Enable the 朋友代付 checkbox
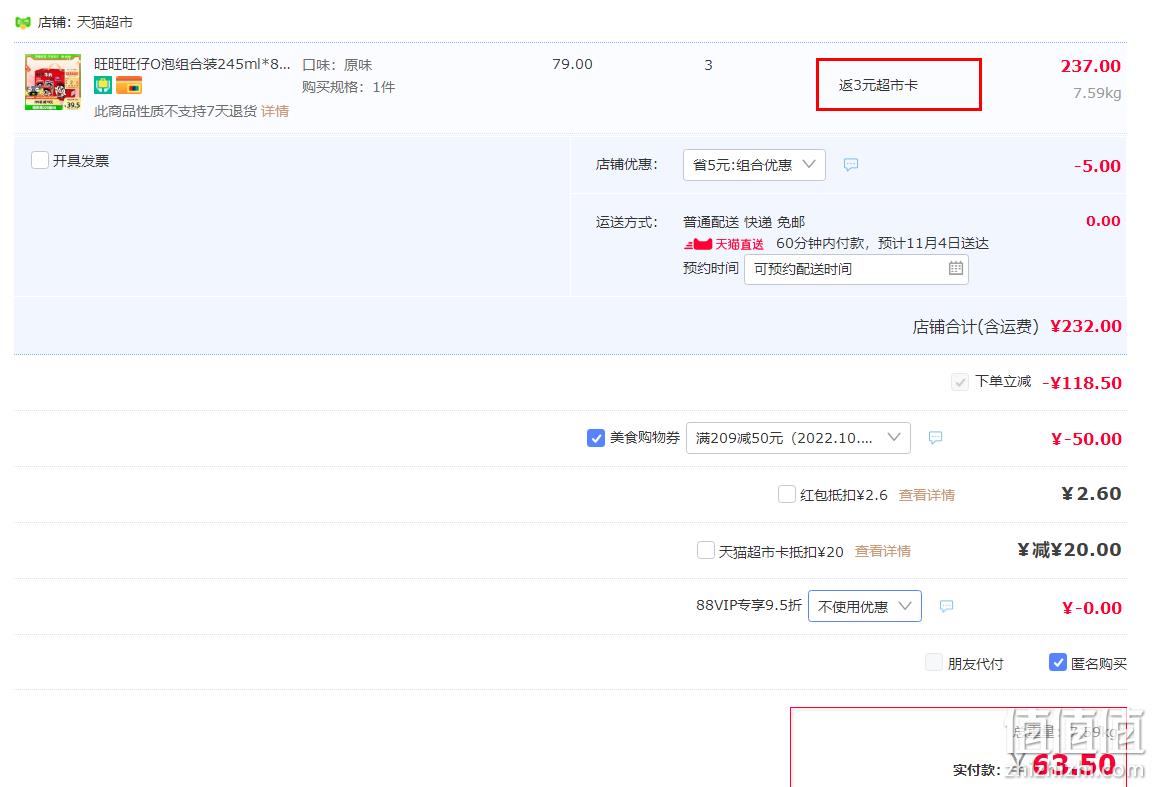 click(934, 663)
